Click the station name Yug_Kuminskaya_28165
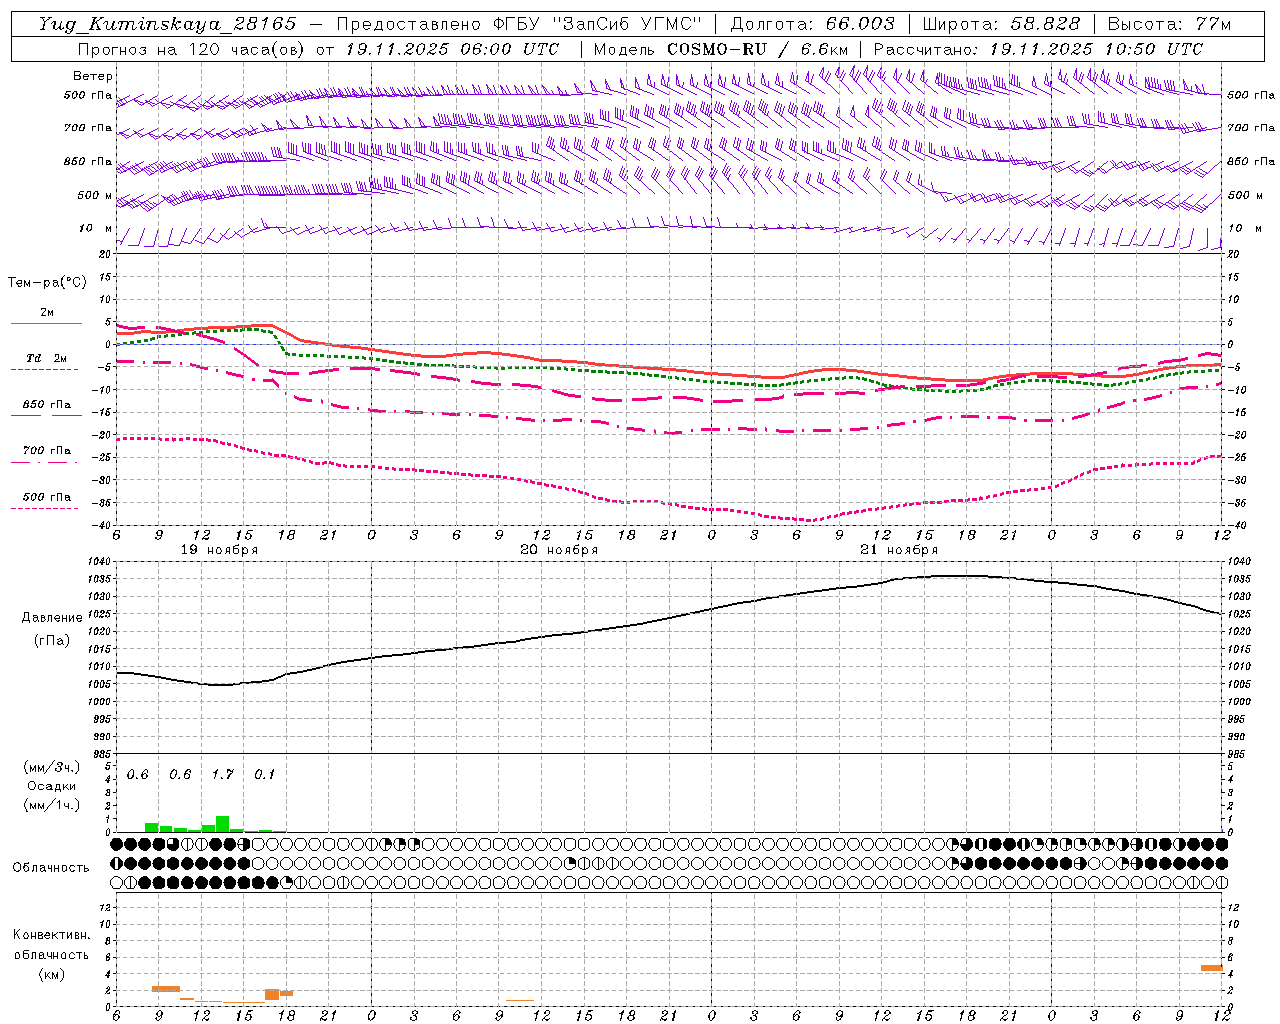The width and height of the screenshot is (1280, 1024). click(168, 24)
